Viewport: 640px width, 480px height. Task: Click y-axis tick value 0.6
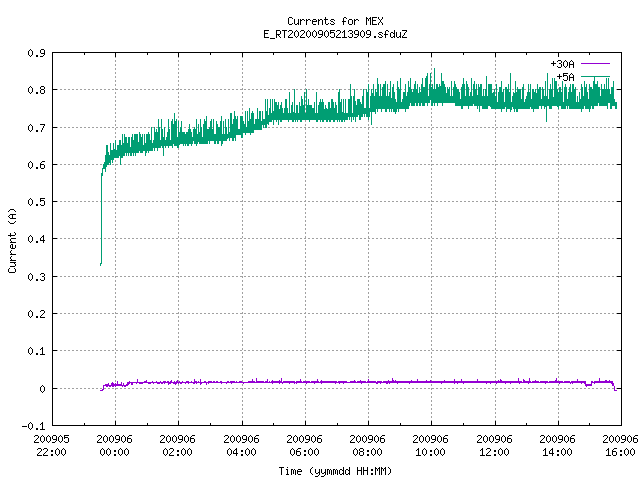click(x=36, y=165)
